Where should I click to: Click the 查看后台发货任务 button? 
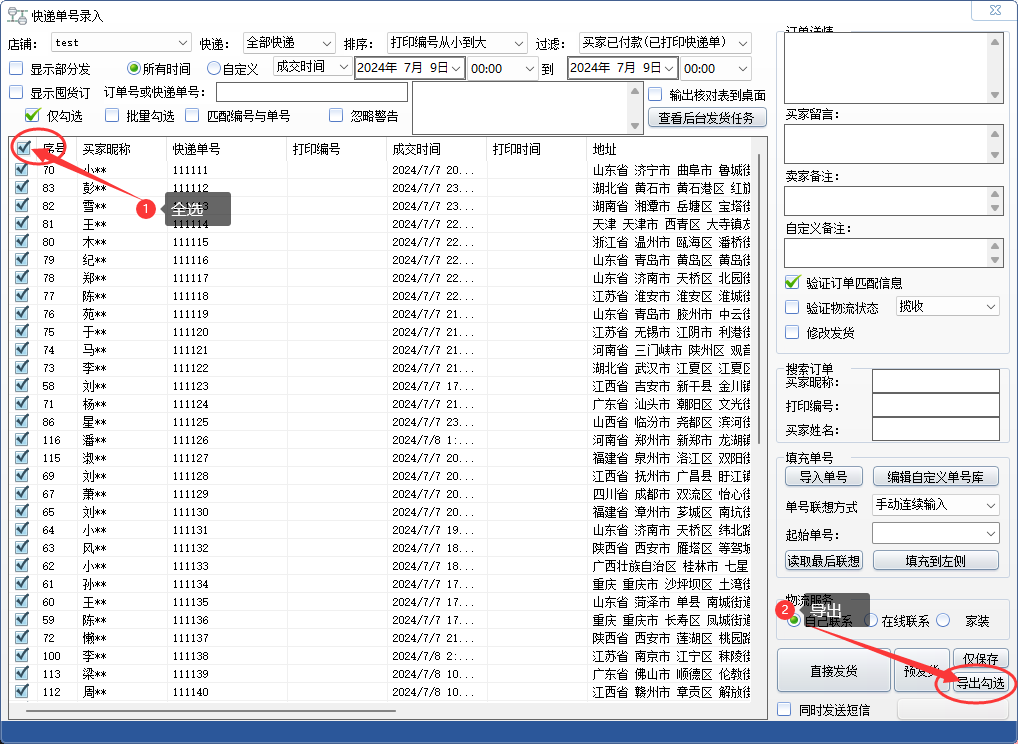coord(707,118)
